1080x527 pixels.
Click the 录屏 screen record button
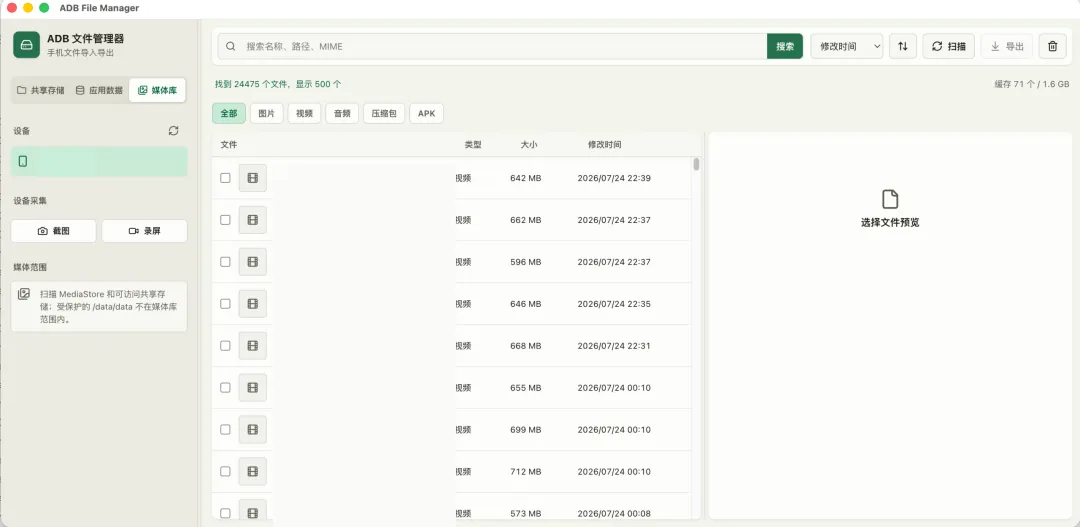(x=145, y=231)
